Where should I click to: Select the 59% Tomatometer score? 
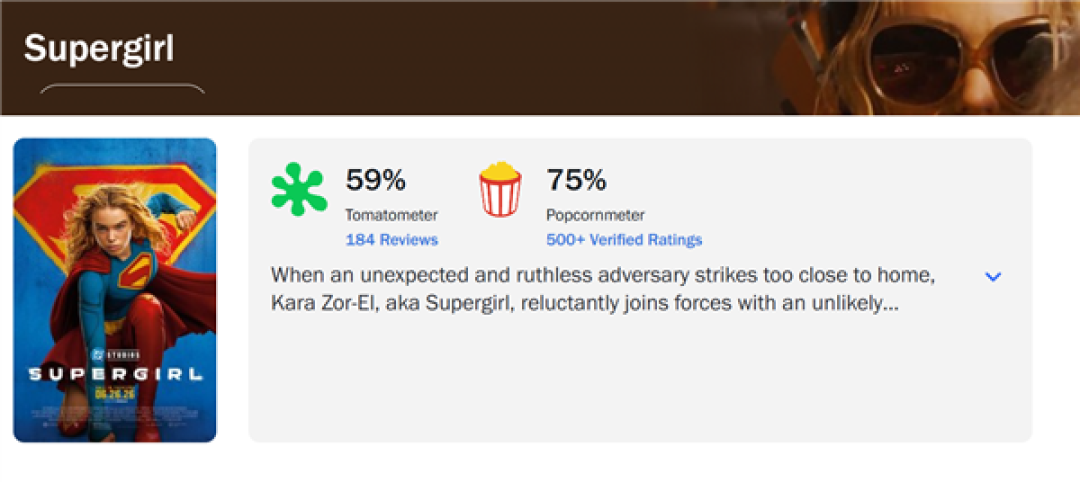[375, 180]
